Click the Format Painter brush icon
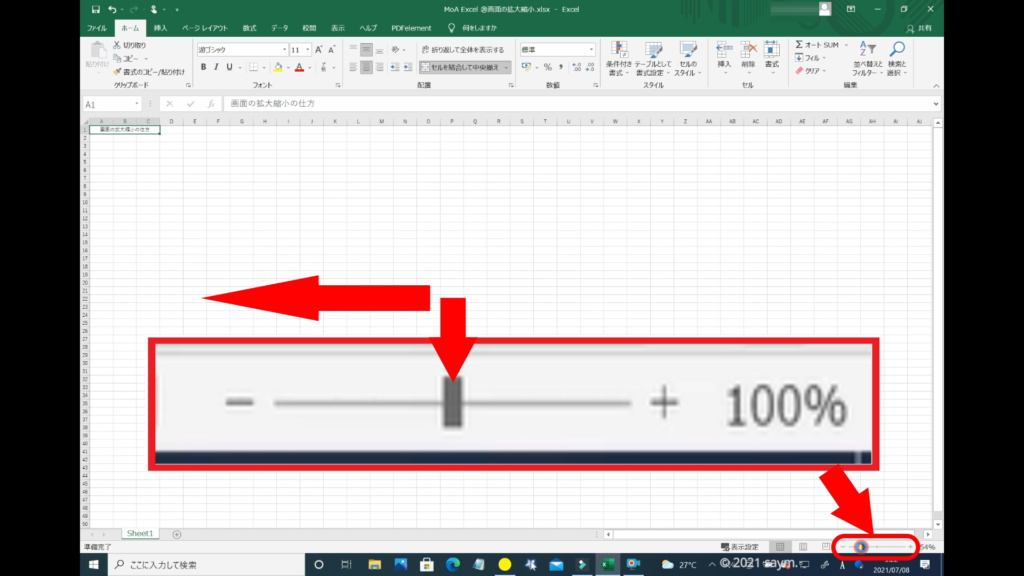The image size is (1024, 576). coord(118,72)
